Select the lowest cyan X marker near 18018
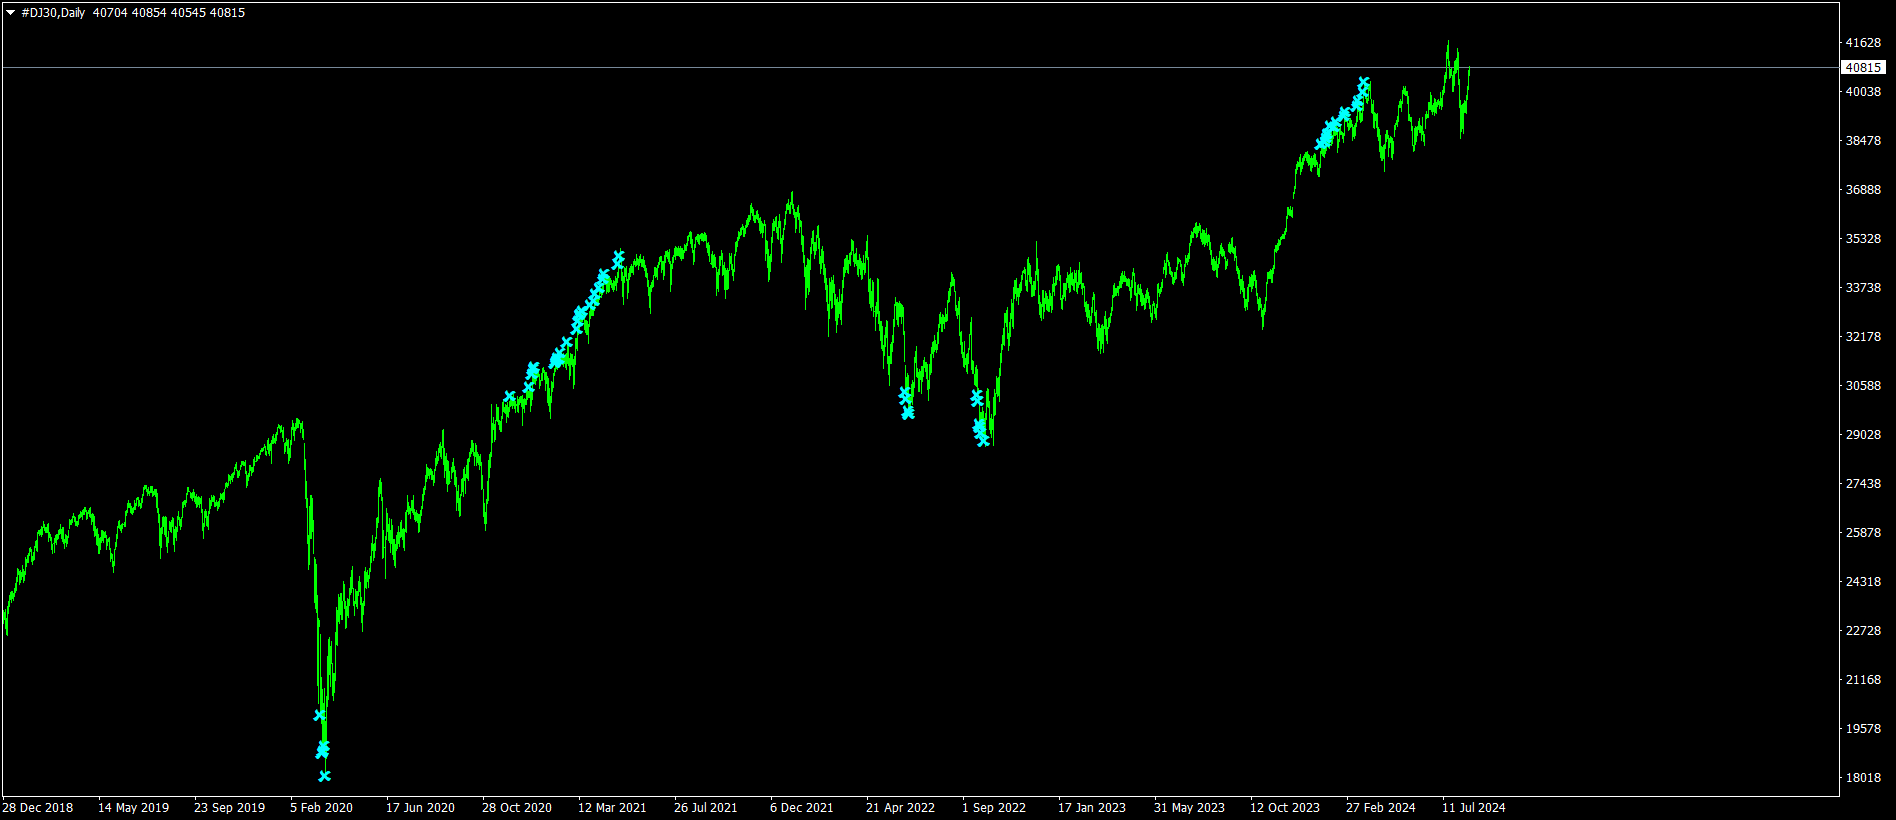 [324, 776]
